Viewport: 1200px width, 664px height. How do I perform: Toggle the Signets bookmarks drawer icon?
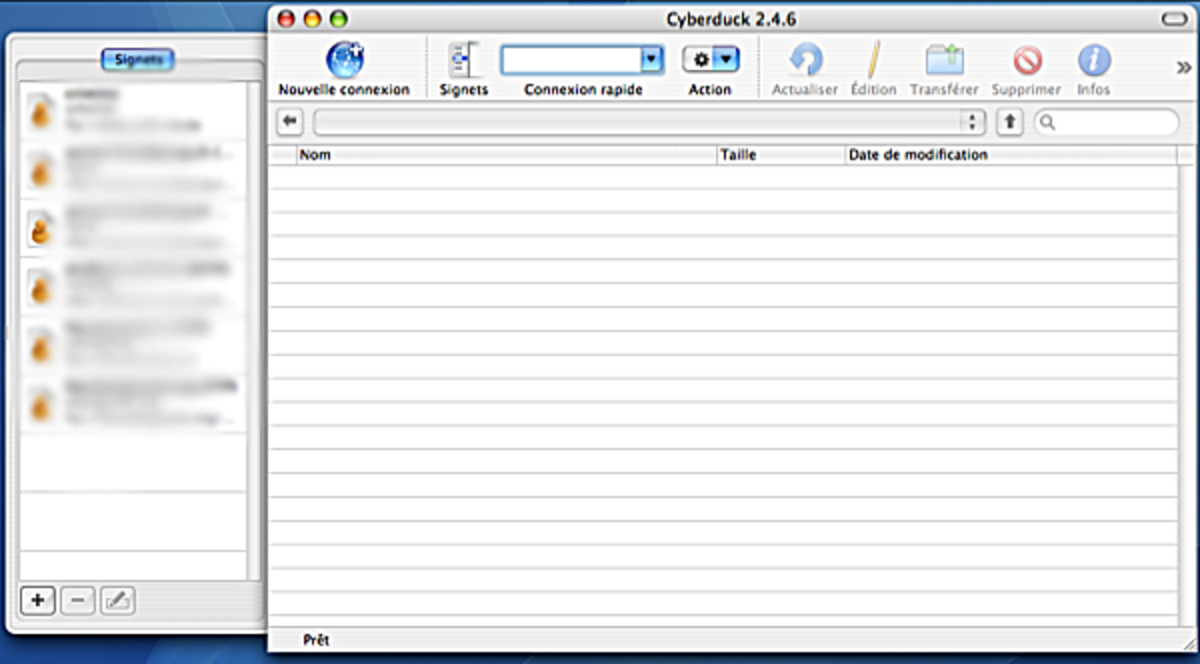point(464,60)
